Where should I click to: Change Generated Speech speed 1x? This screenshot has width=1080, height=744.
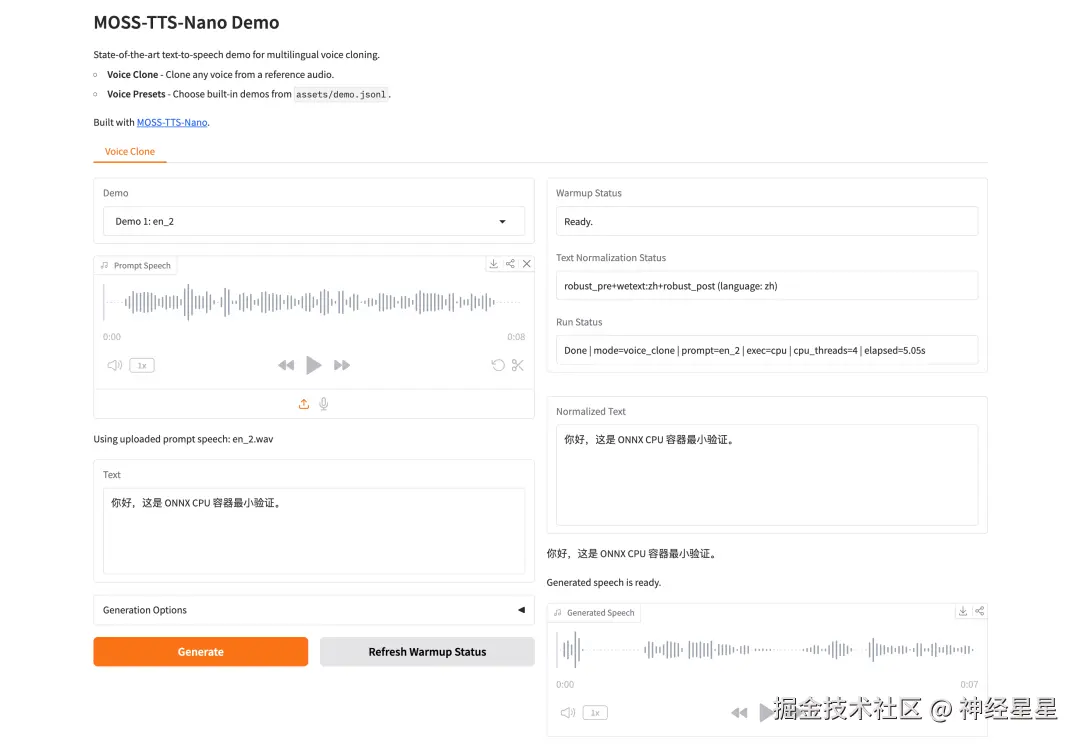pos(595,712)
